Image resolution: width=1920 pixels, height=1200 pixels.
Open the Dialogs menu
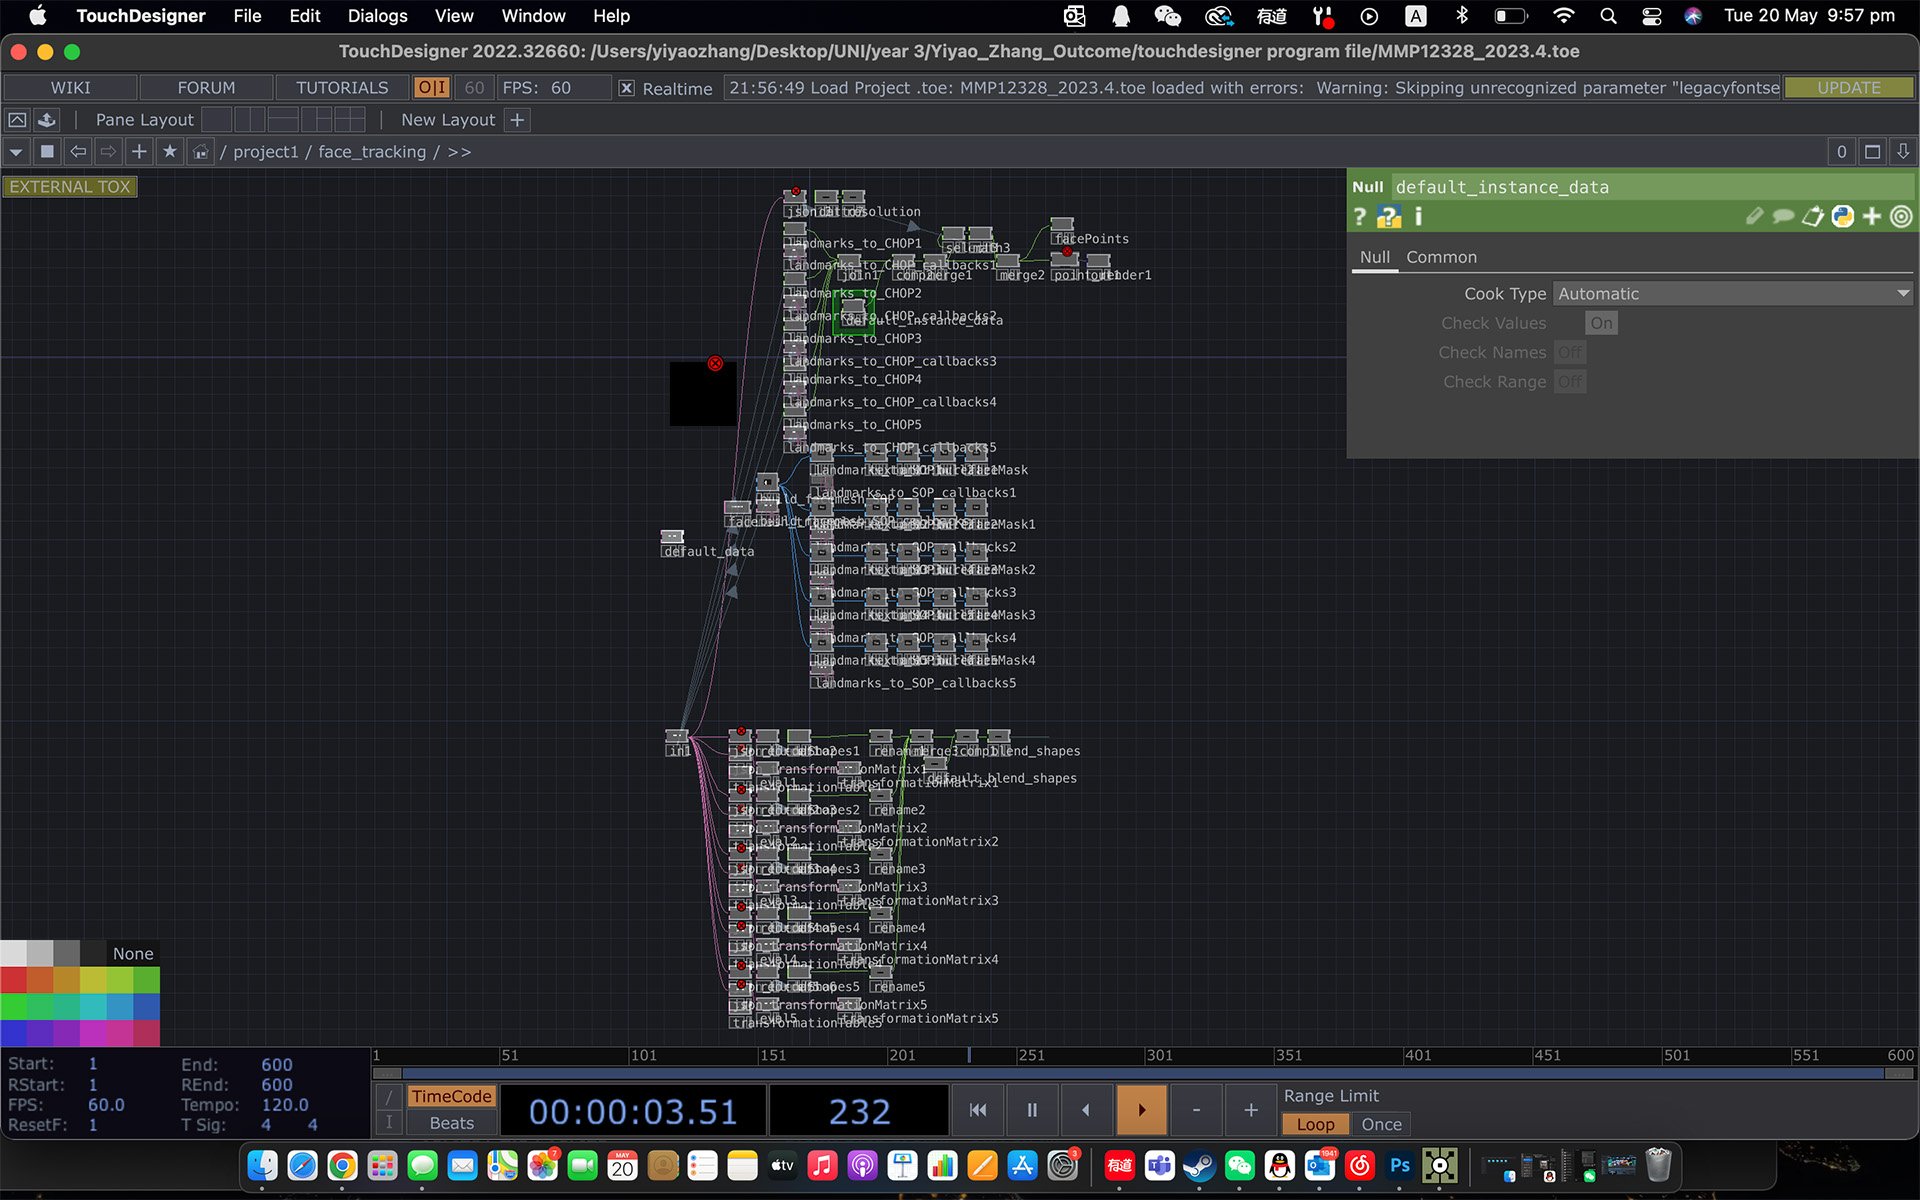pyautogui.click(x=377, y=16)
